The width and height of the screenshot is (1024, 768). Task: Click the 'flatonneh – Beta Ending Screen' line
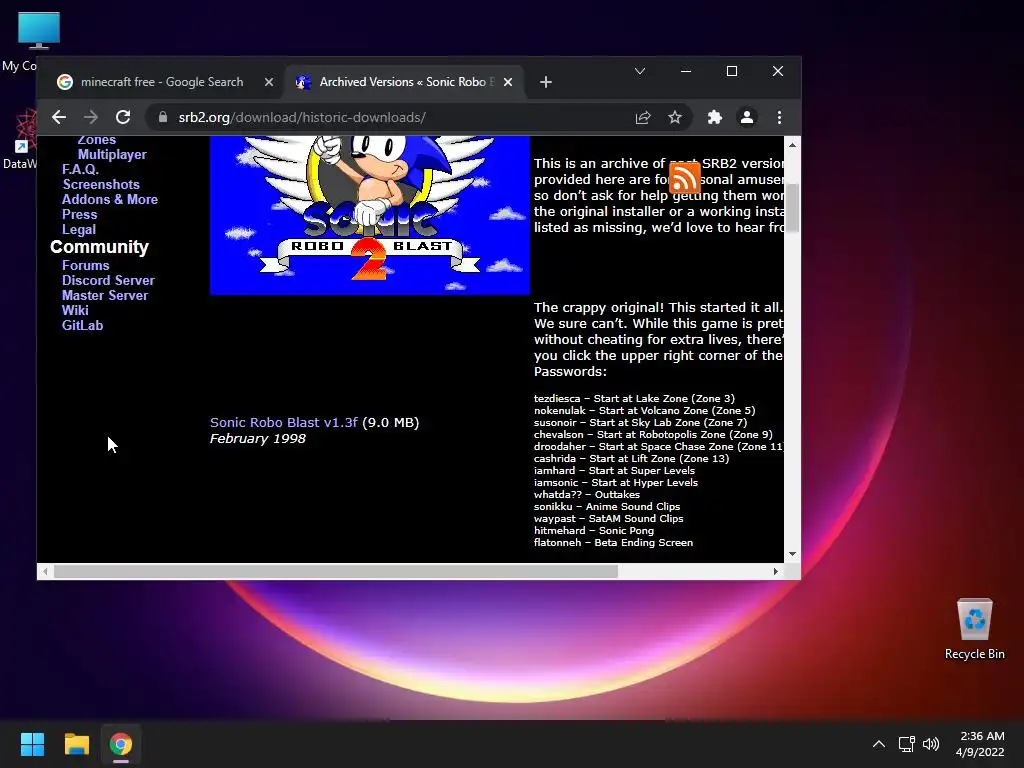click(613, 543)
